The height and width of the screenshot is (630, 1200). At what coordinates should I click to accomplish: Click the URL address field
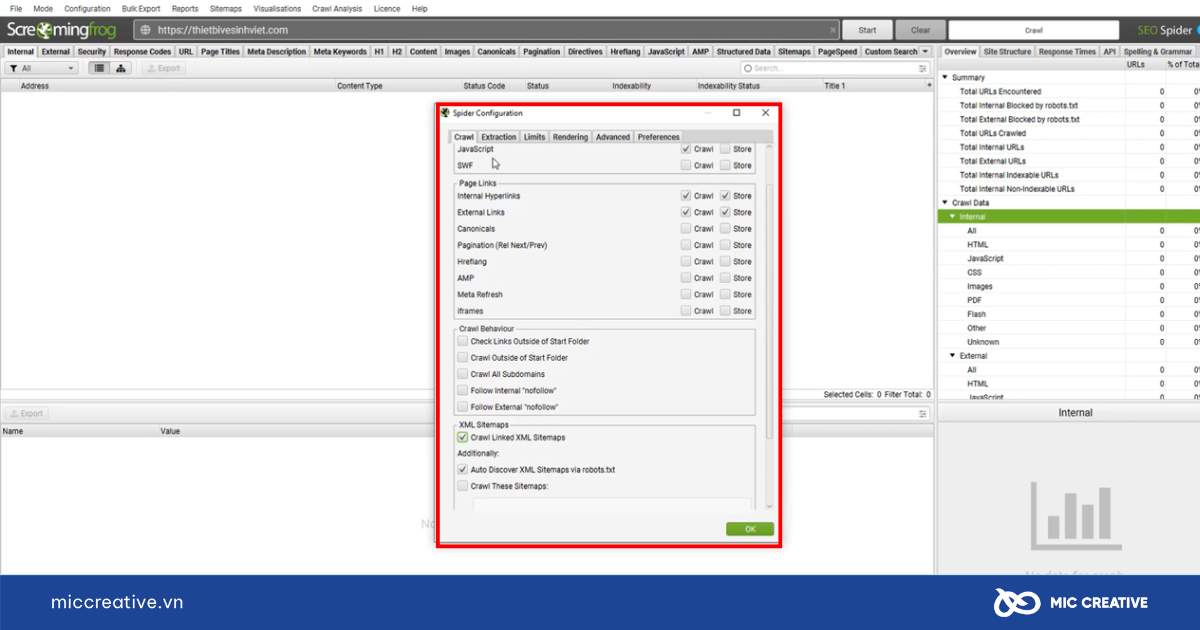click(486, 30)
